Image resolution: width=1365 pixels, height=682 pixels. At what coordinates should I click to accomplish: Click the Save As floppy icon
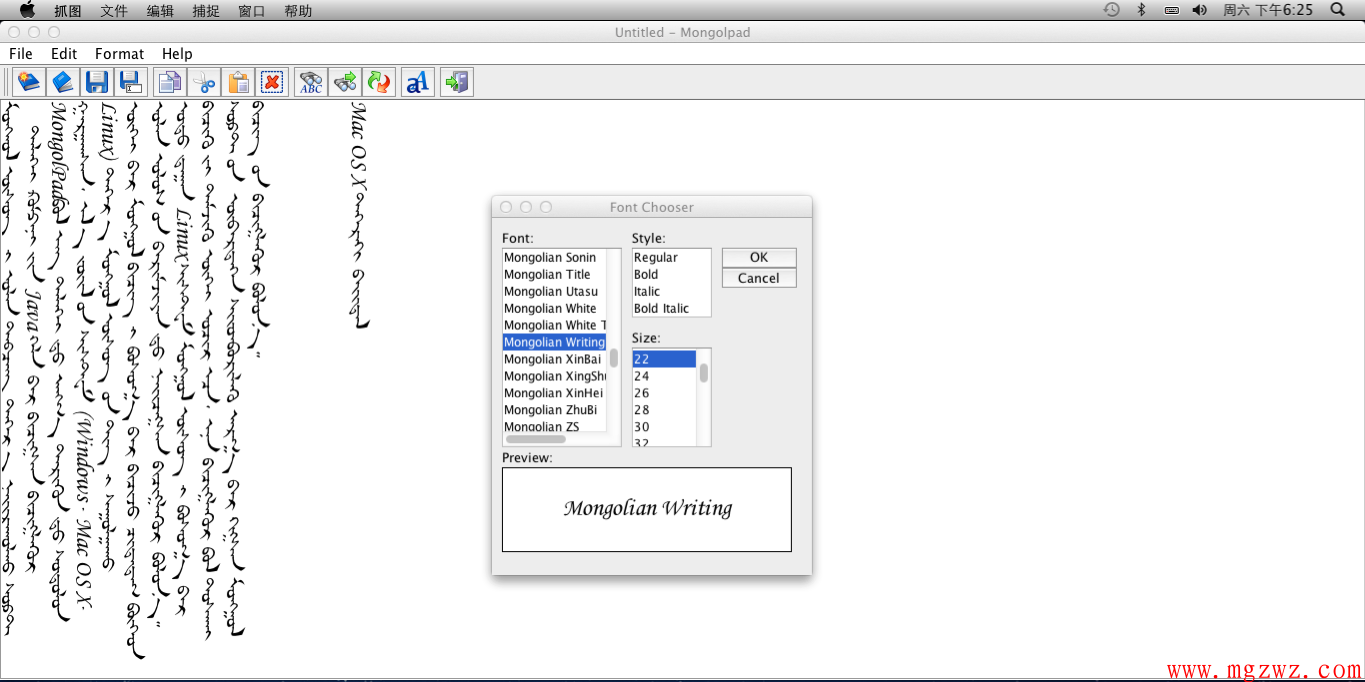[131, 82]
